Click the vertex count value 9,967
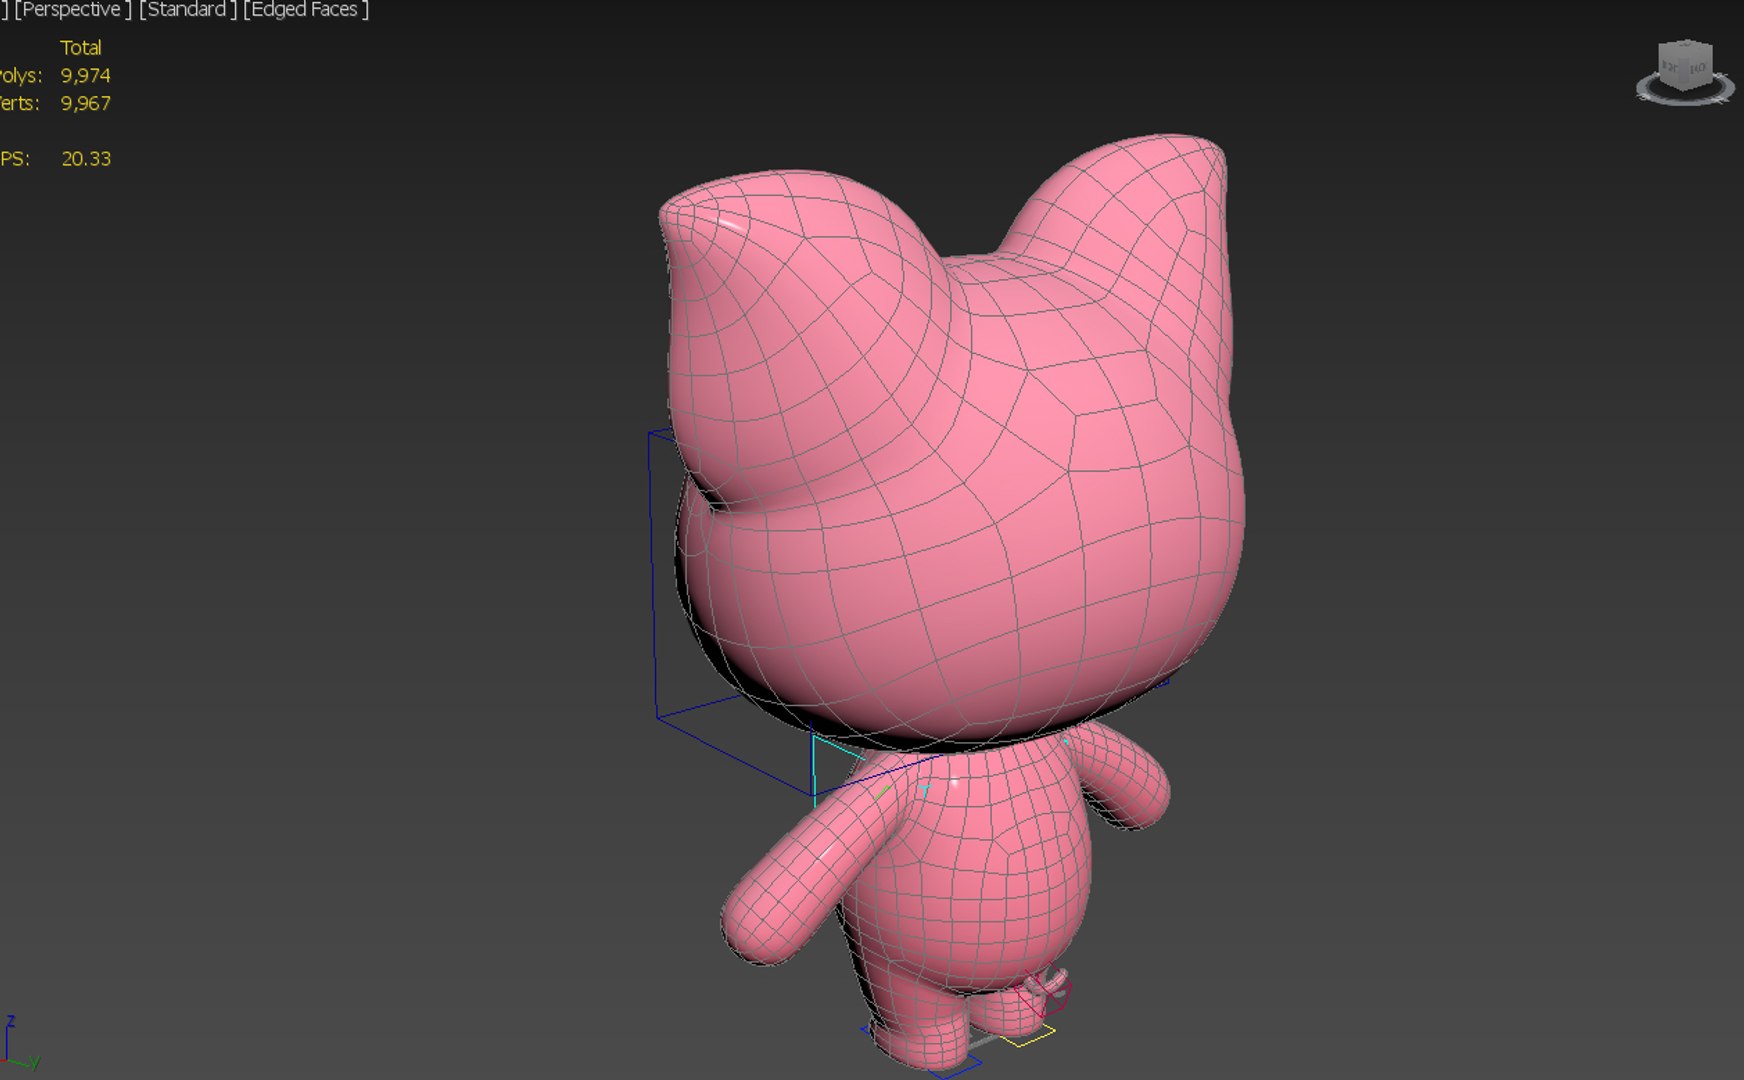Screen dimensions: 1744x1080 [86, 103]
